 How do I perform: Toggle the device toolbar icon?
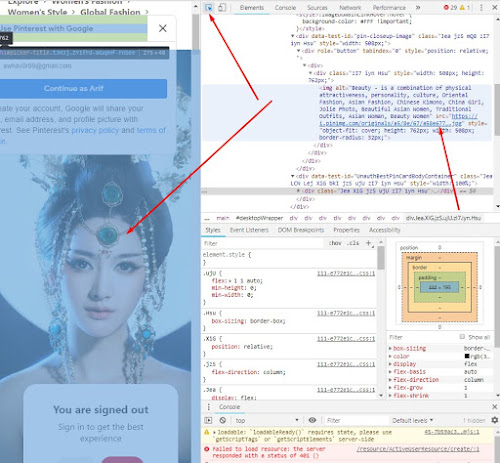(x=222, y=7)
